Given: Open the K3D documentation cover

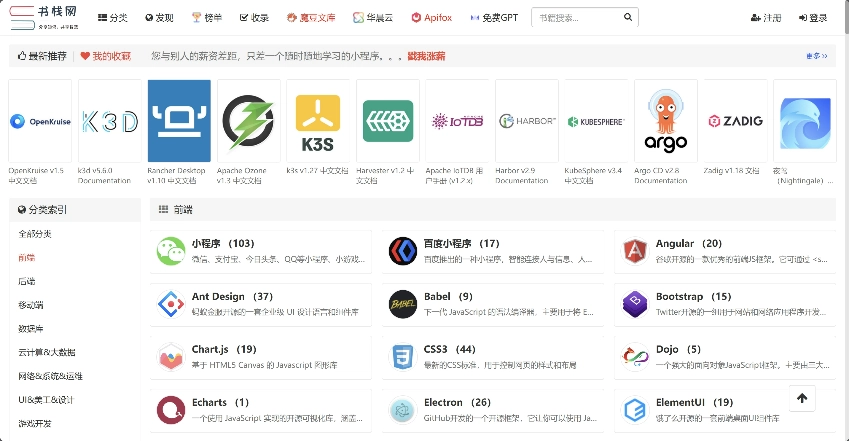Looking at the screenshot, I should pyautogui.click(x=110, y=121).
